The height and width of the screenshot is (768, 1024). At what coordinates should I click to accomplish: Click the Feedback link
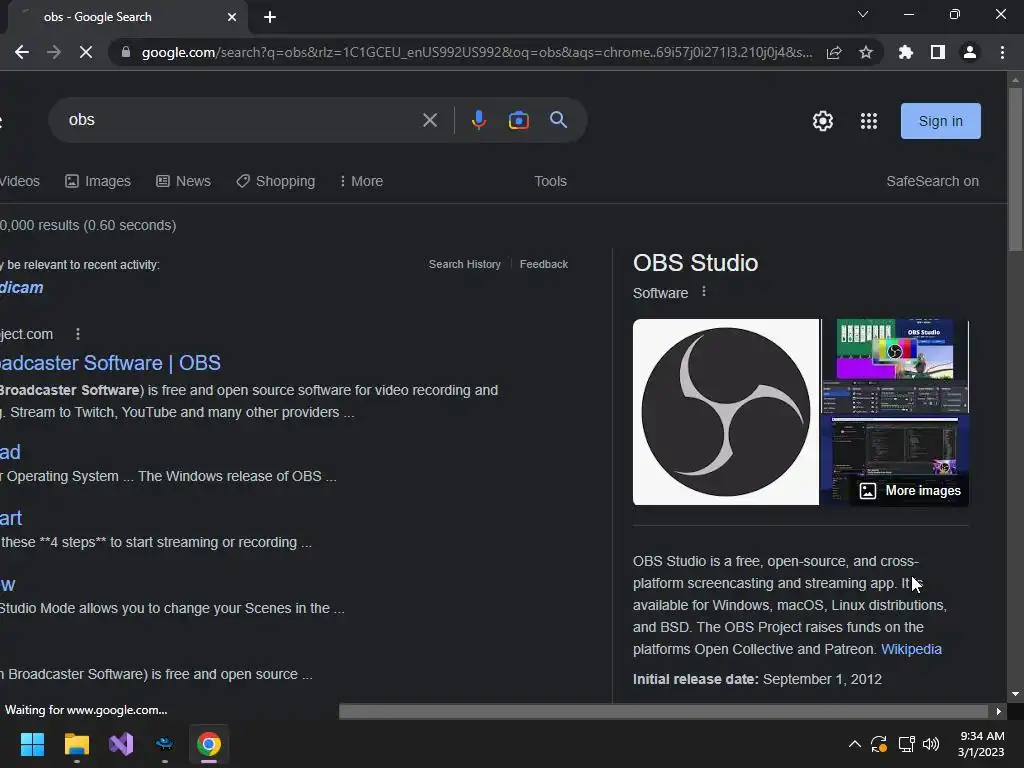544,264
